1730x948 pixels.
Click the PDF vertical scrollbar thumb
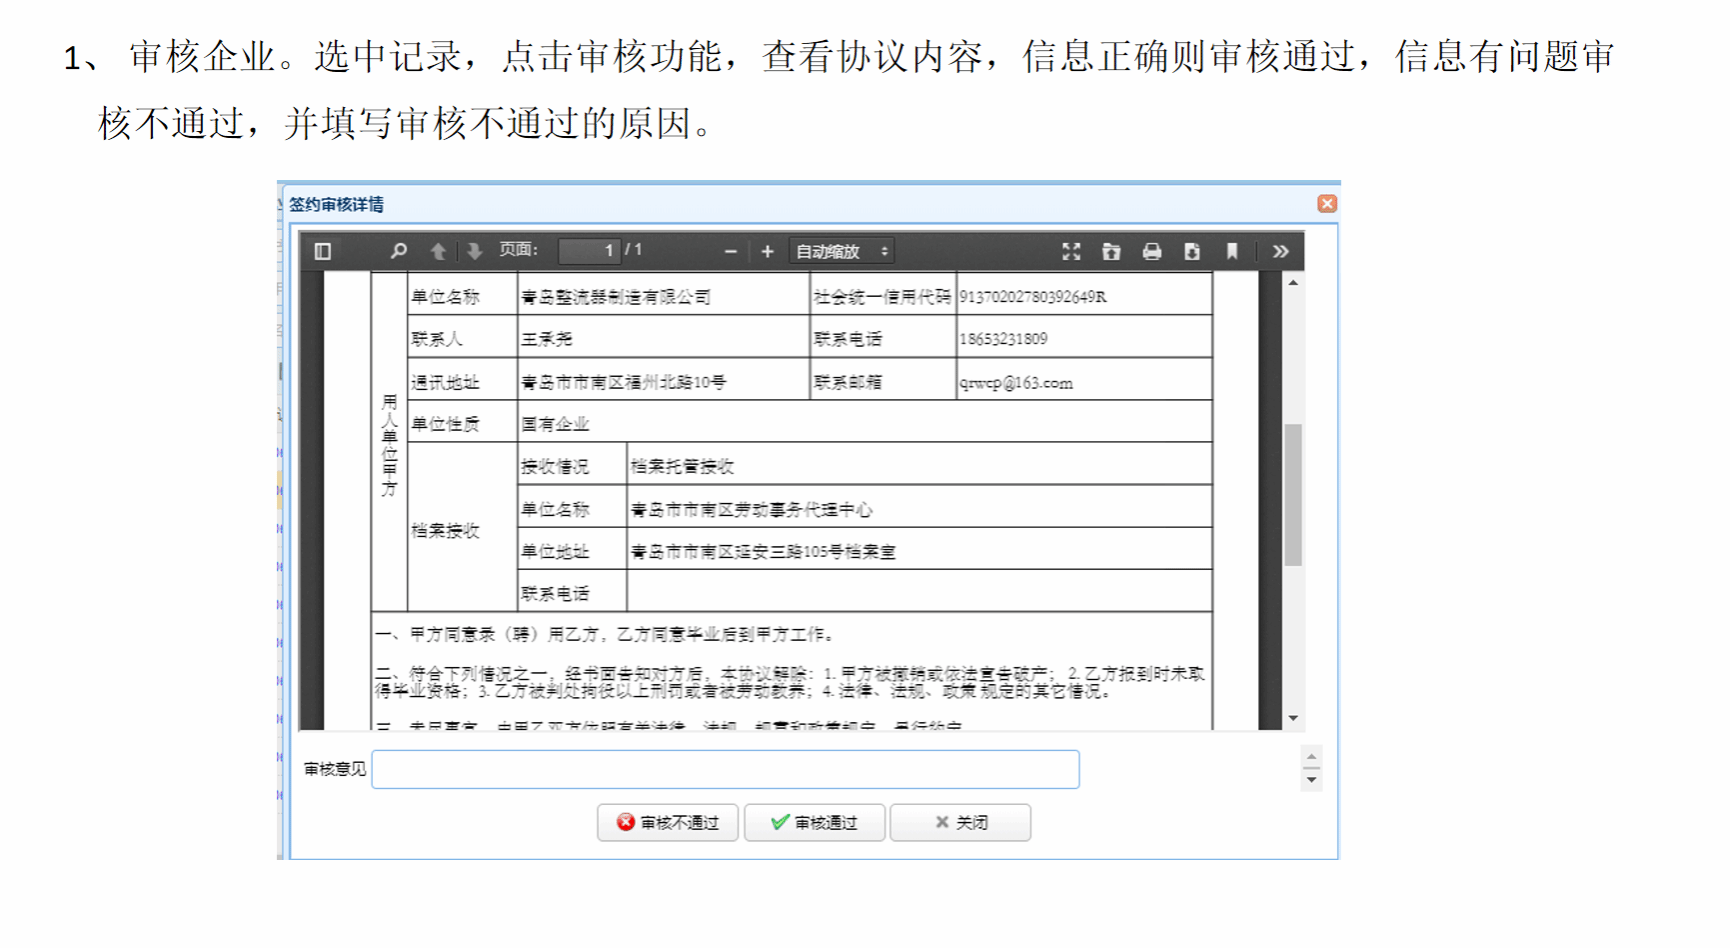point(1293,495)
